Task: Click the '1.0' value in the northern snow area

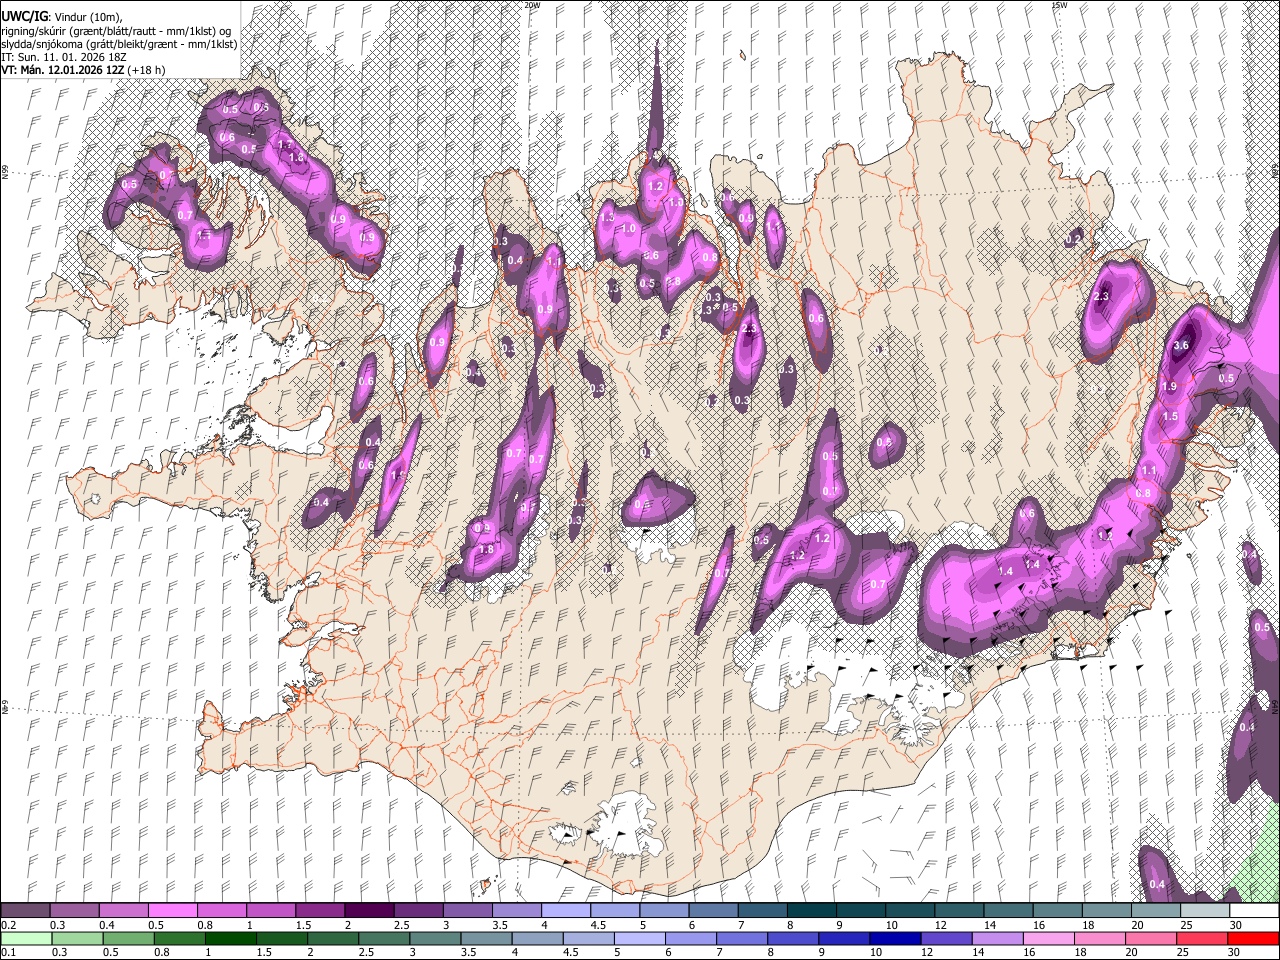Action: click(628, 229)
